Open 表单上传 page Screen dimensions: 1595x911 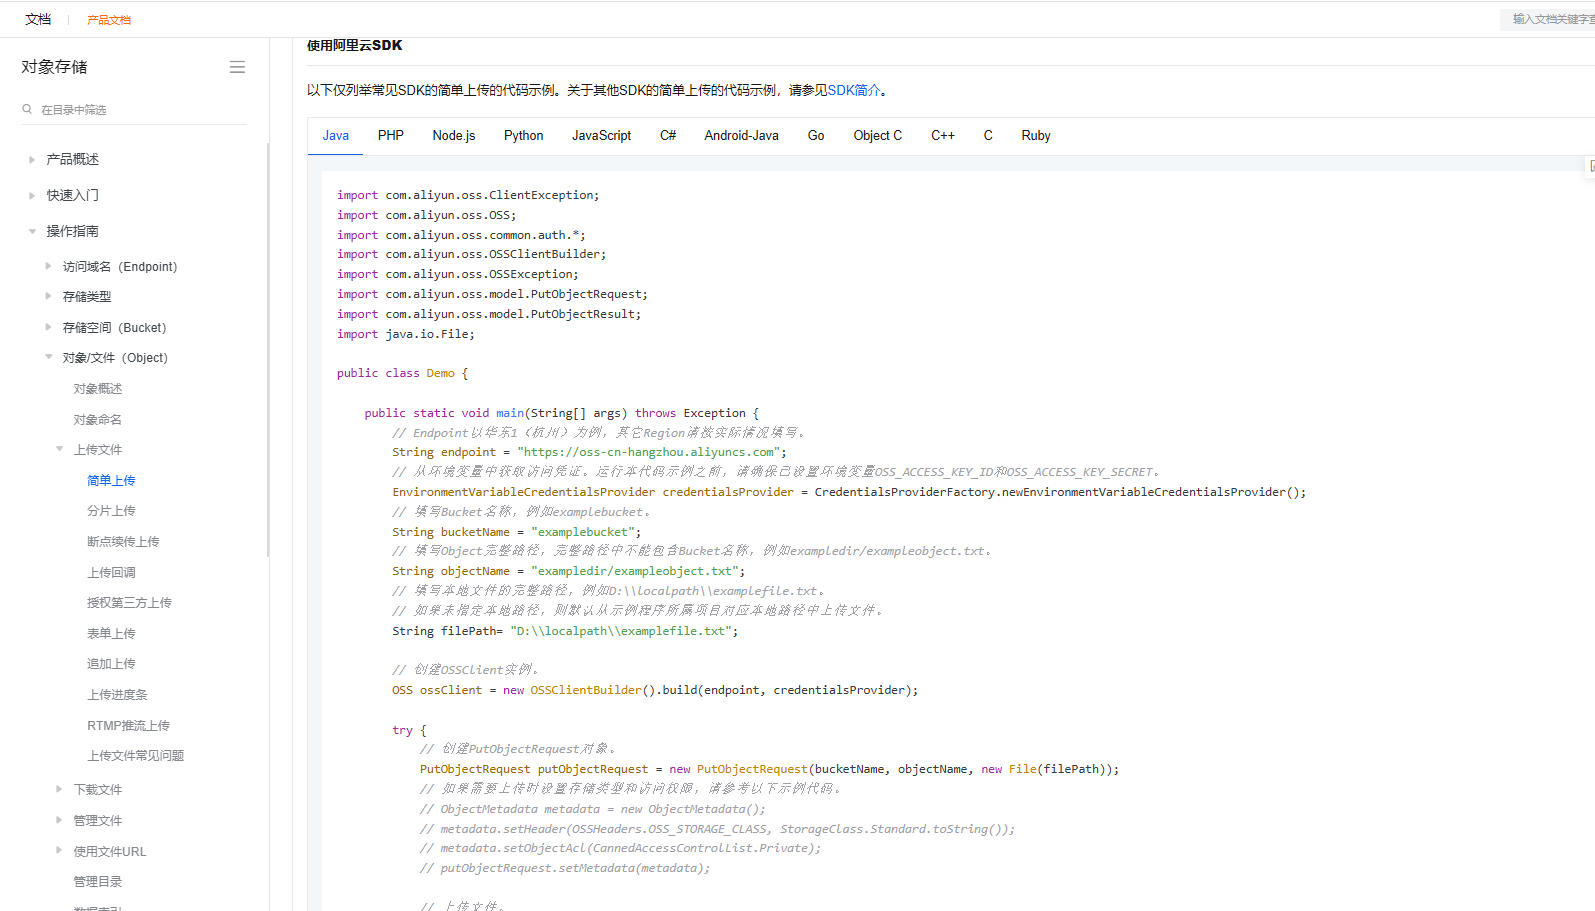[x=111, y=634]
